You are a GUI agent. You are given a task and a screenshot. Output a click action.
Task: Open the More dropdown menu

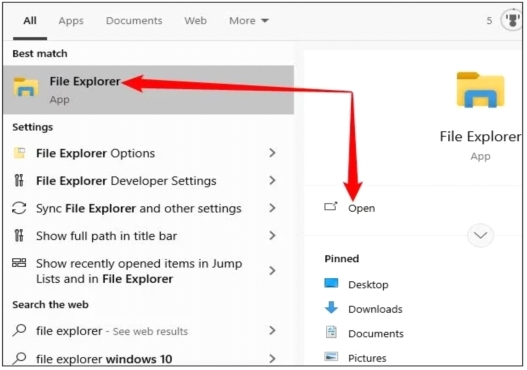pyautogui.click(x=249, y=21)
